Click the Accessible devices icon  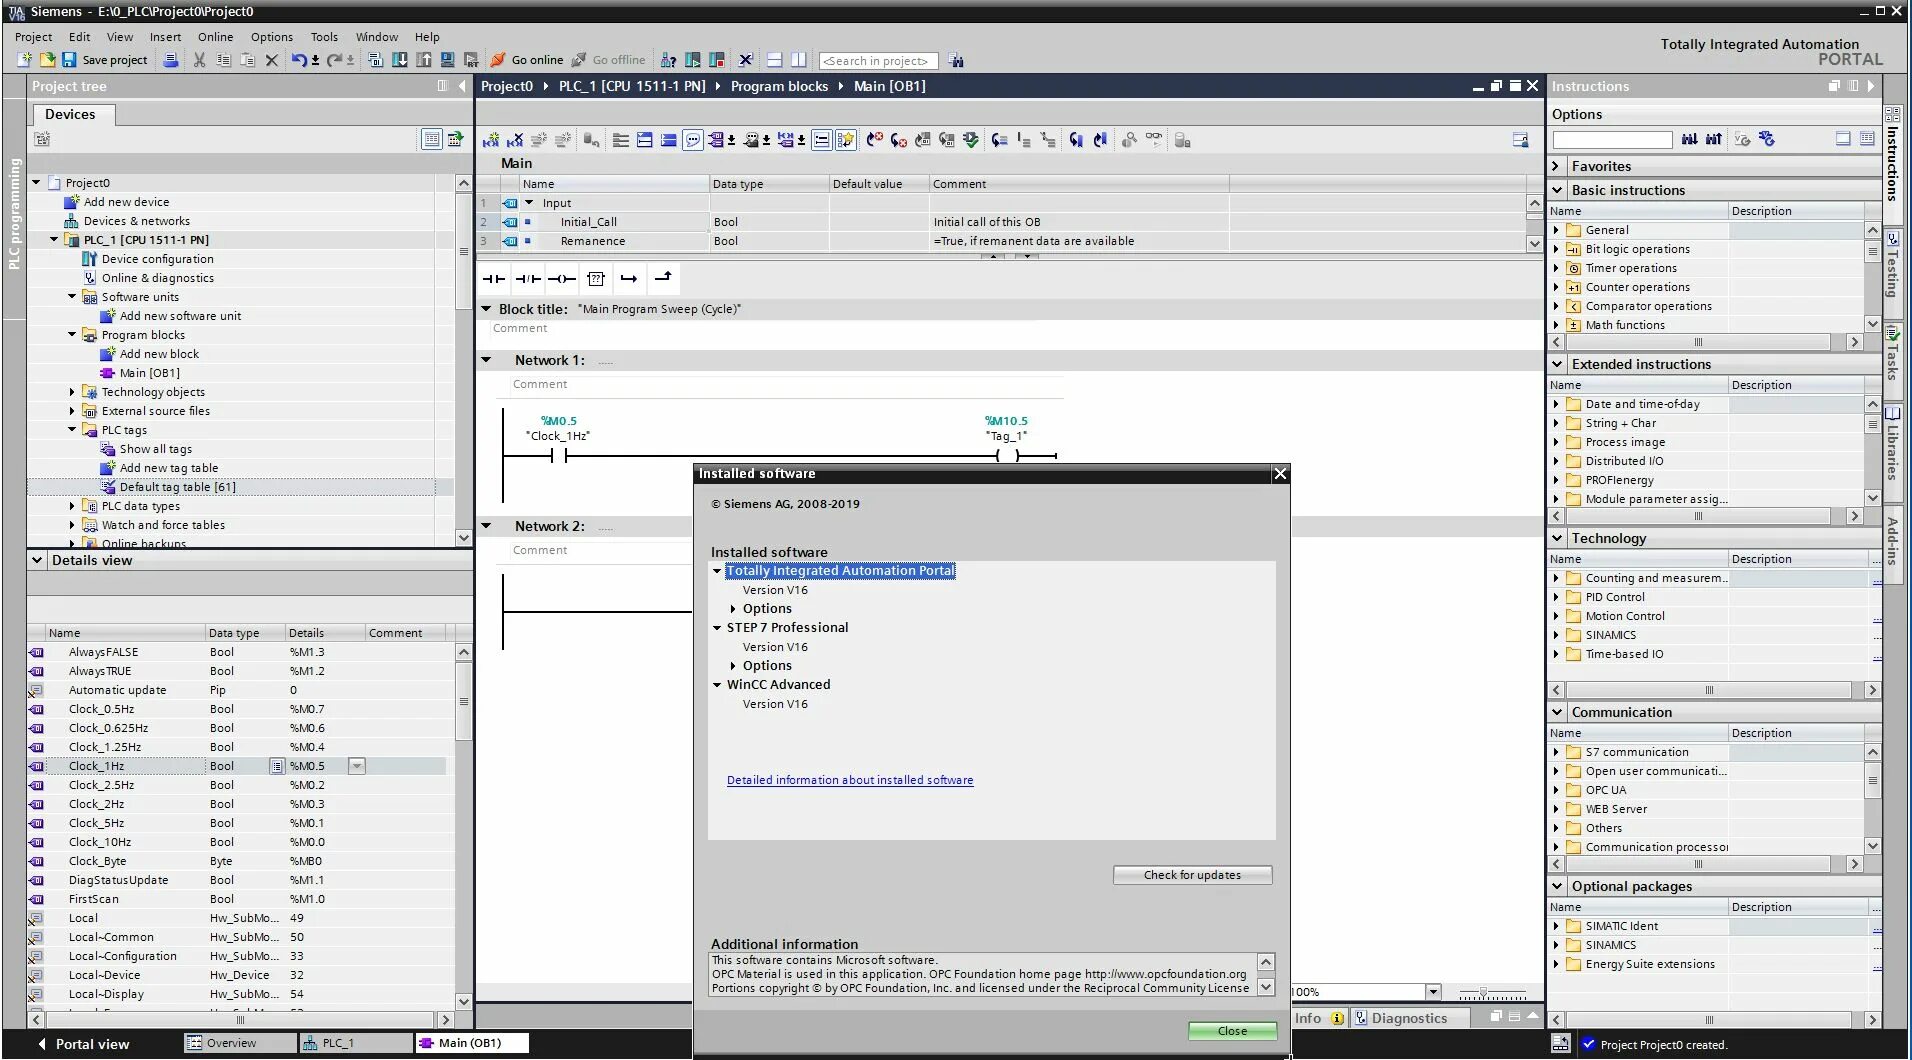click(668, 60)
